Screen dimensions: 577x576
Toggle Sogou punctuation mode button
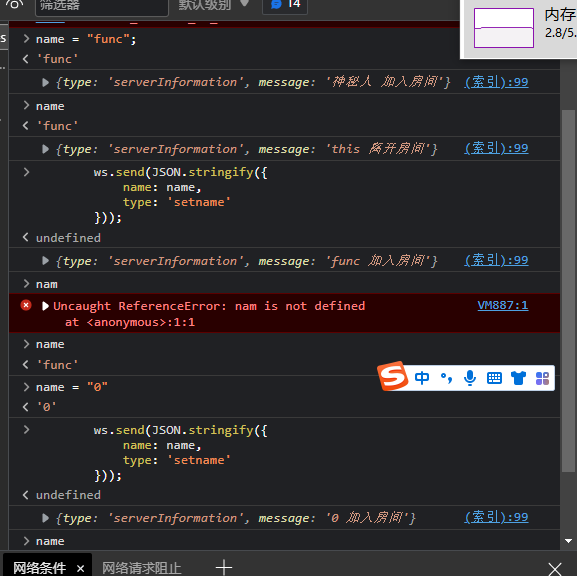(x=446, y=378)
